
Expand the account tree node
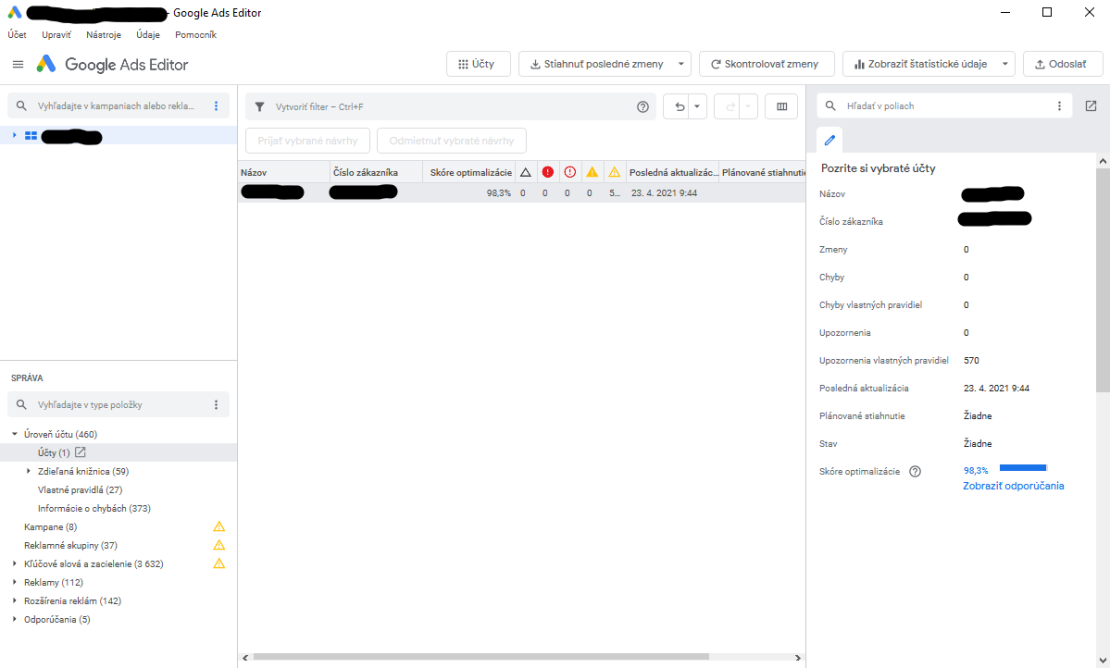coord(14,135)
